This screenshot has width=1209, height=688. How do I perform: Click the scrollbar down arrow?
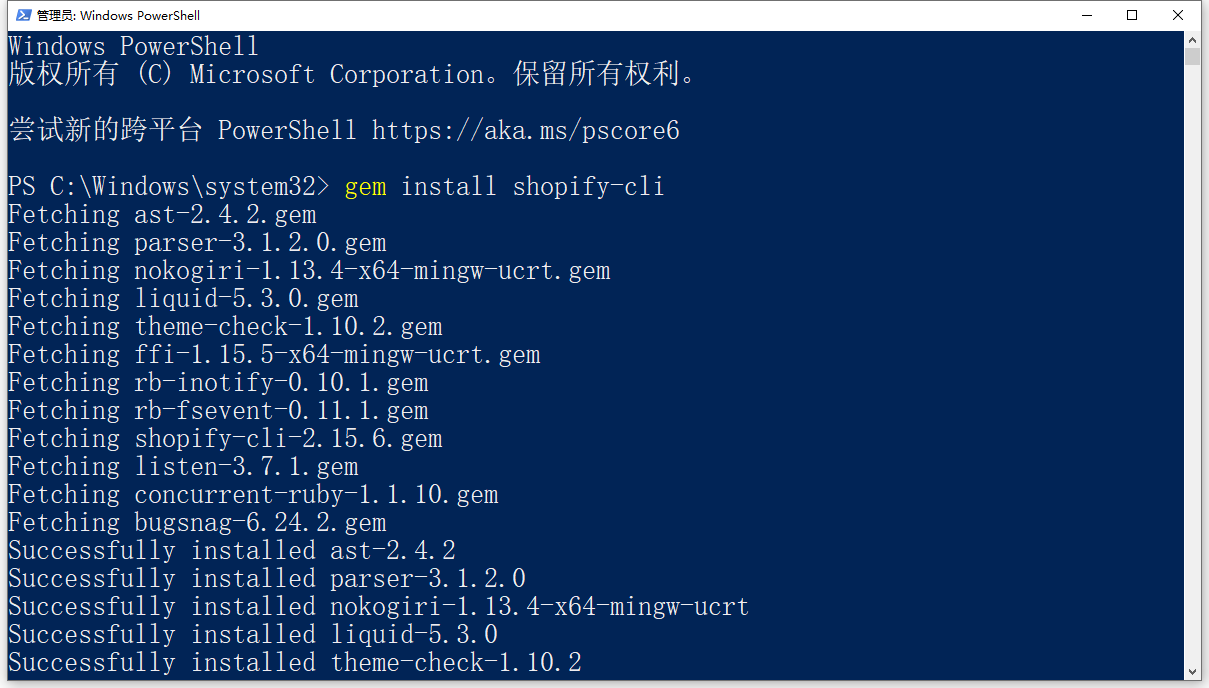(x=1192, y=671)
